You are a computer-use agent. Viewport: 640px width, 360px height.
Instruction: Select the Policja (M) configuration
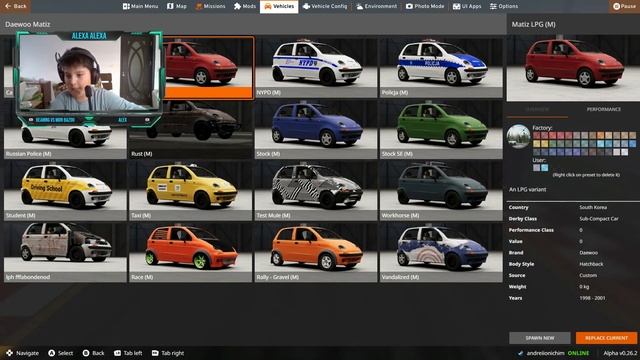pos(441,67)
